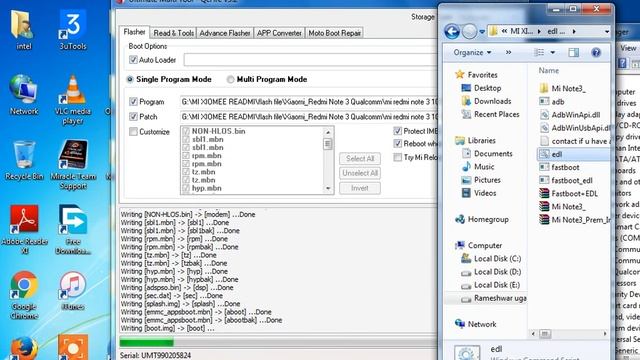
Task: Open Miracle Team Support shortcut
Action: (73, 165)
